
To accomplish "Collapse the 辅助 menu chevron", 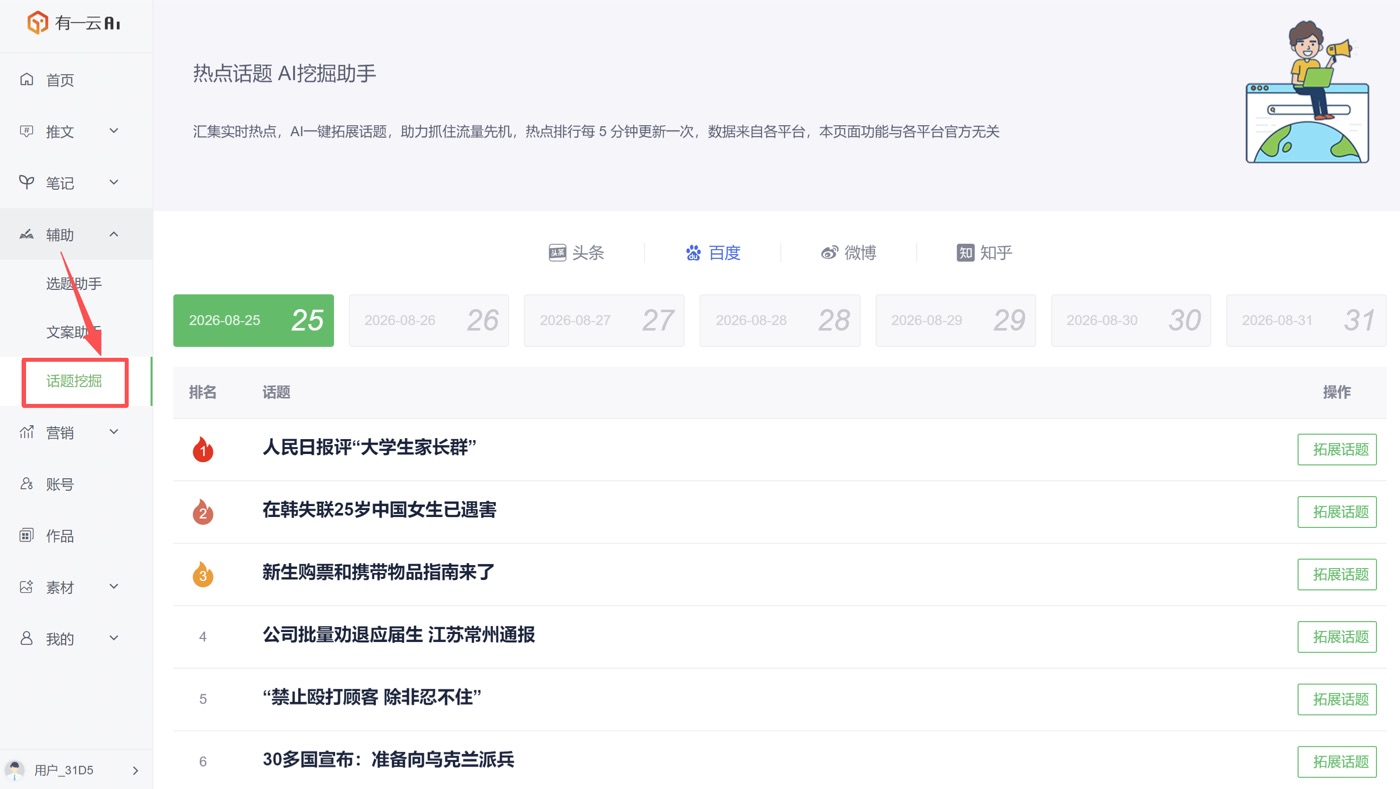I will (114, 235).
